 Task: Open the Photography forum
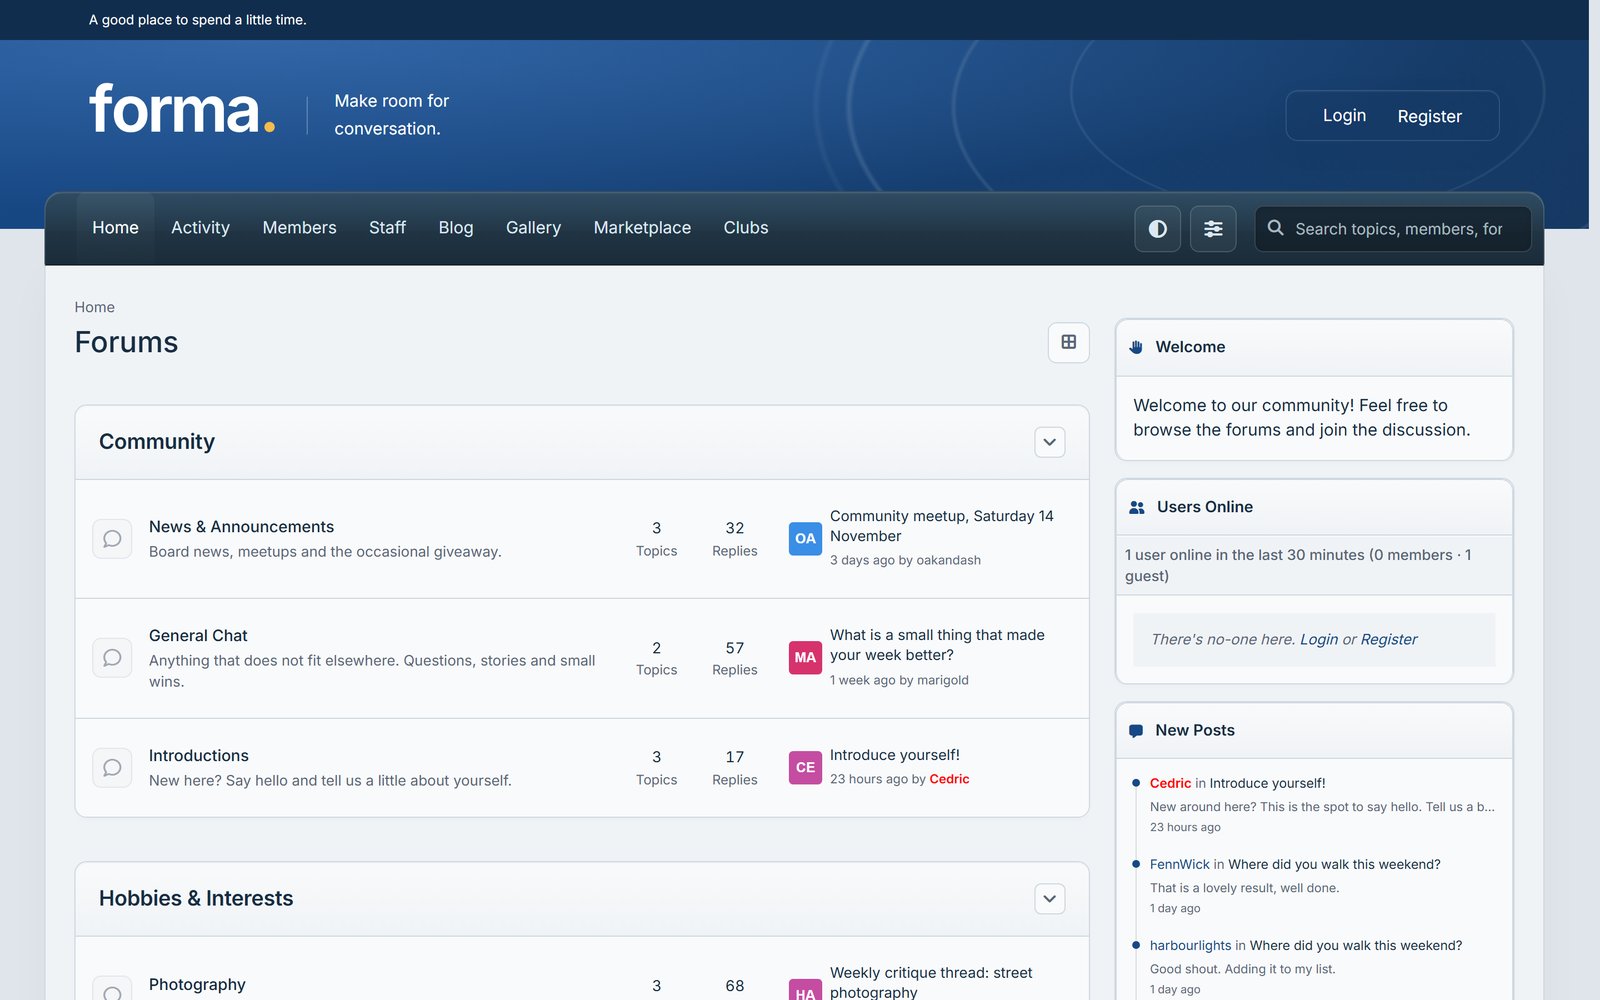tap(197, 984)
